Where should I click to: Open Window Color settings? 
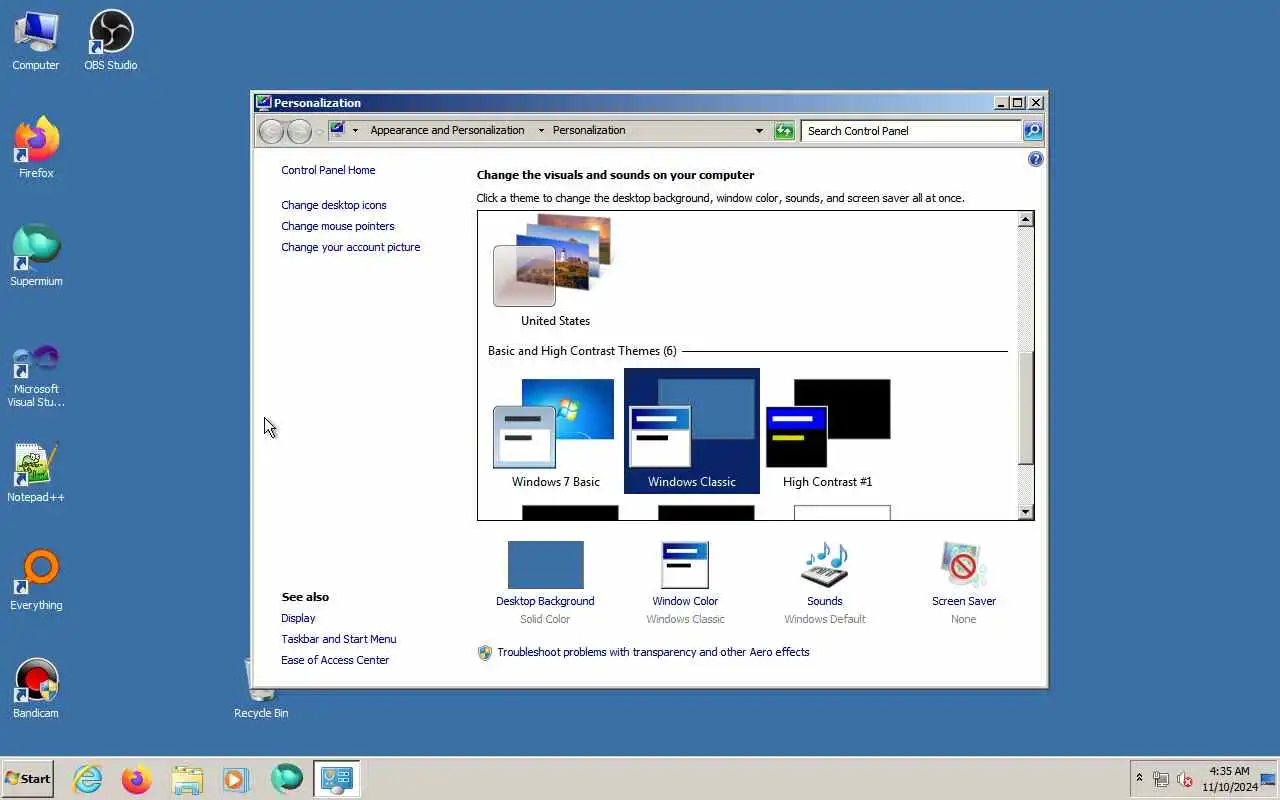point(685,582)
